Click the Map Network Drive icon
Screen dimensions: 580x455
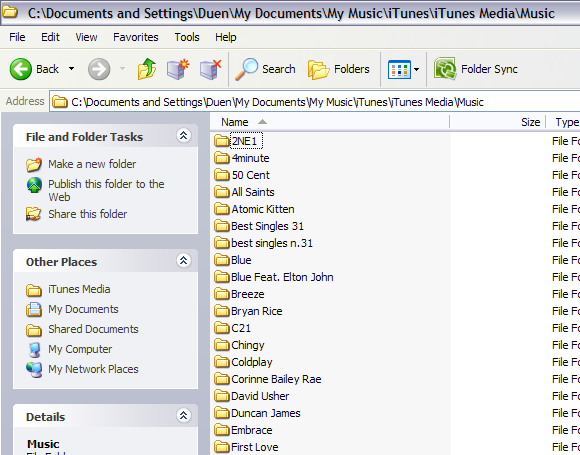178,69
